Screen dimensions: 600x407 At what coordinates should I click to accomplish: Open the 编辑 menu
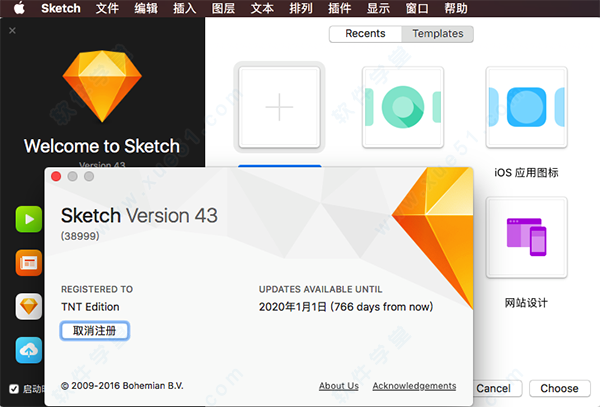(146, 8)
